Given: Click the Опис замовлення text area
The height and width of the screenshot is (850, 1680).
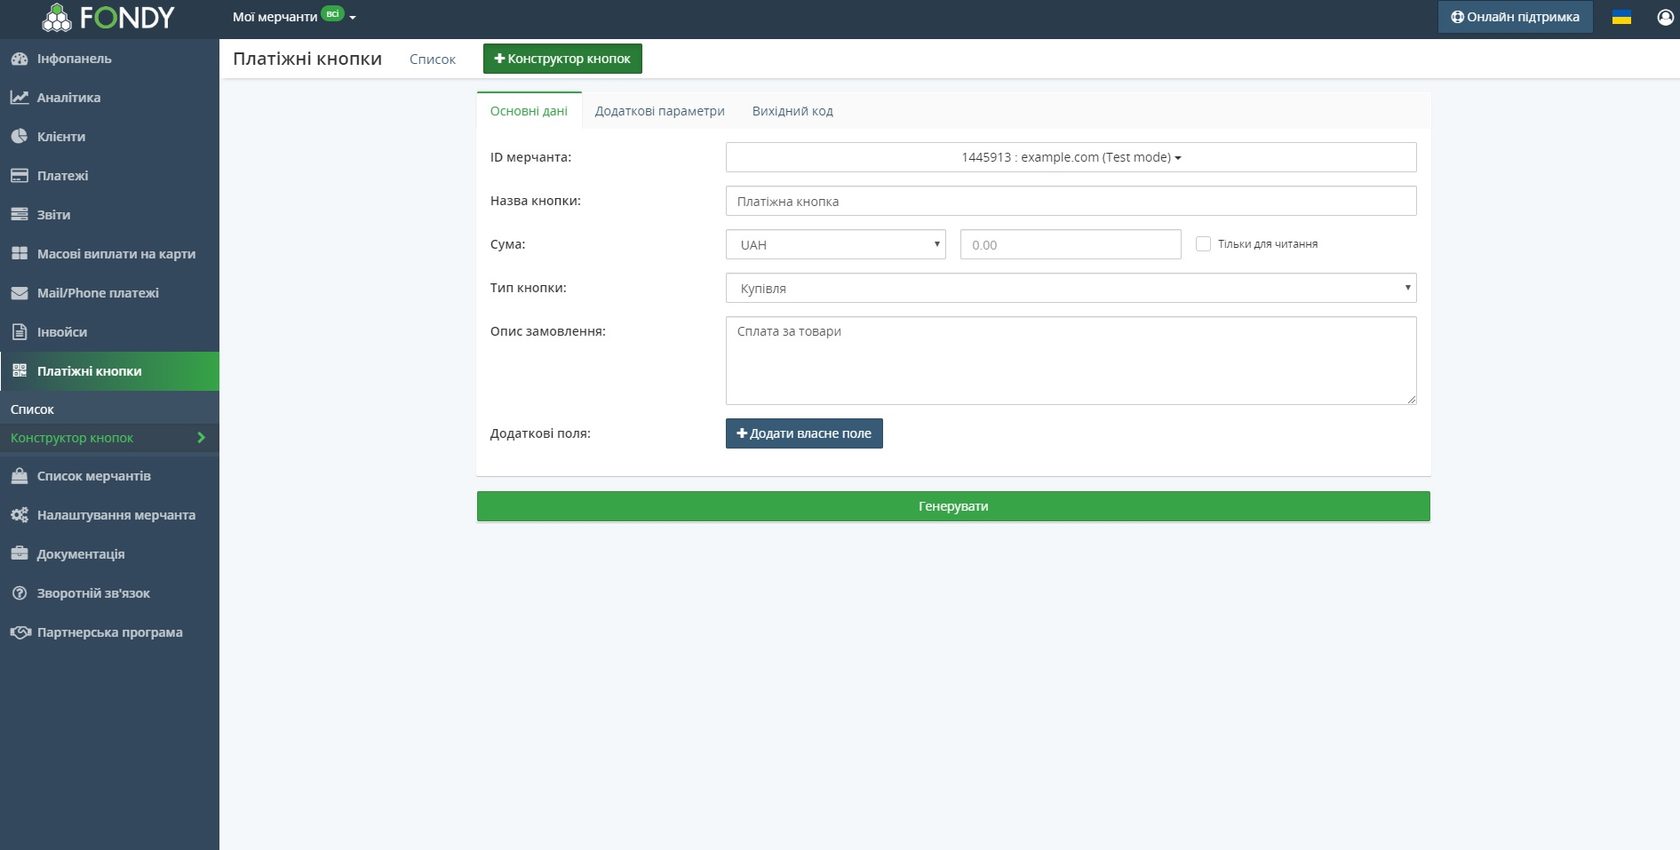Looking at the screenshot, I should pyautogui.click(x=1070, y=360).
